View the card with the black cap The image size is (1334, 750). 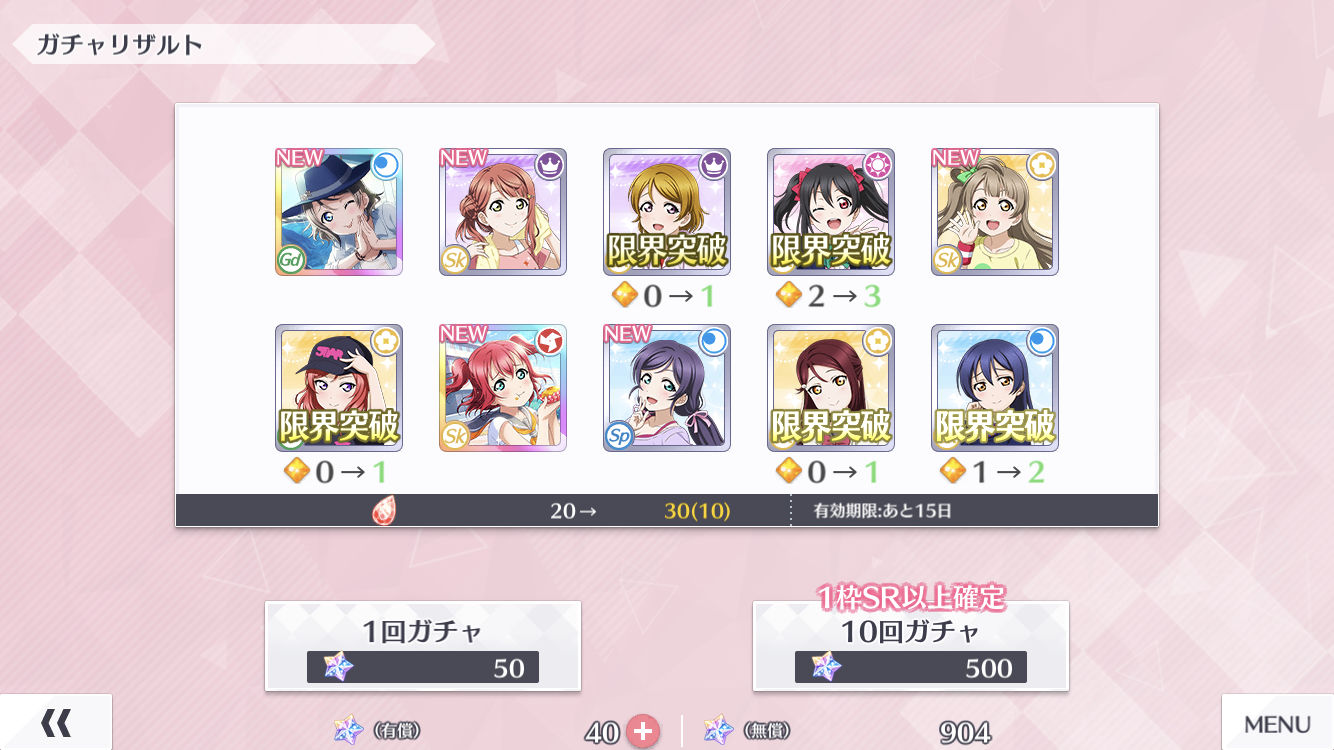339,388
